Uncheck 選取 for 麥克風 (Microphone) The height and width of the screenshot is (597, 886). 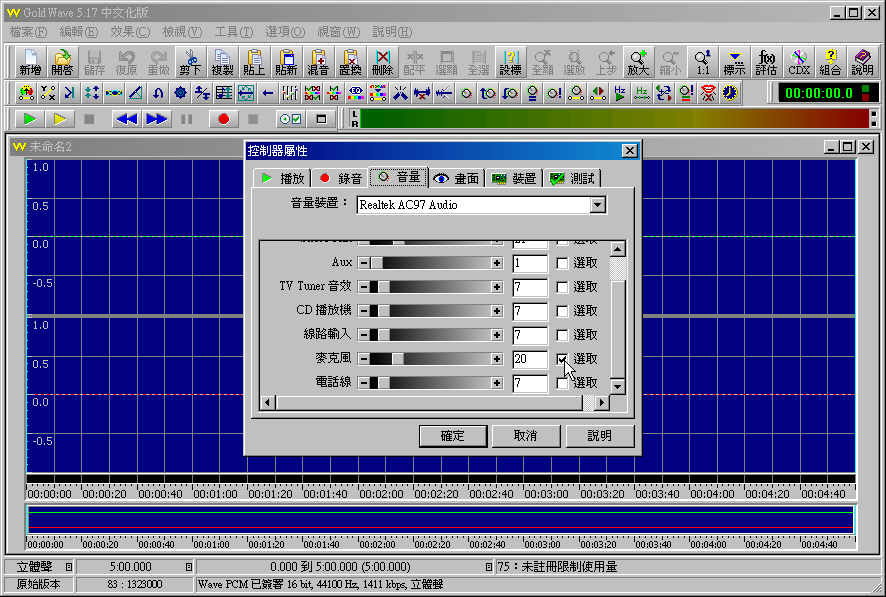tap(563, 359)
